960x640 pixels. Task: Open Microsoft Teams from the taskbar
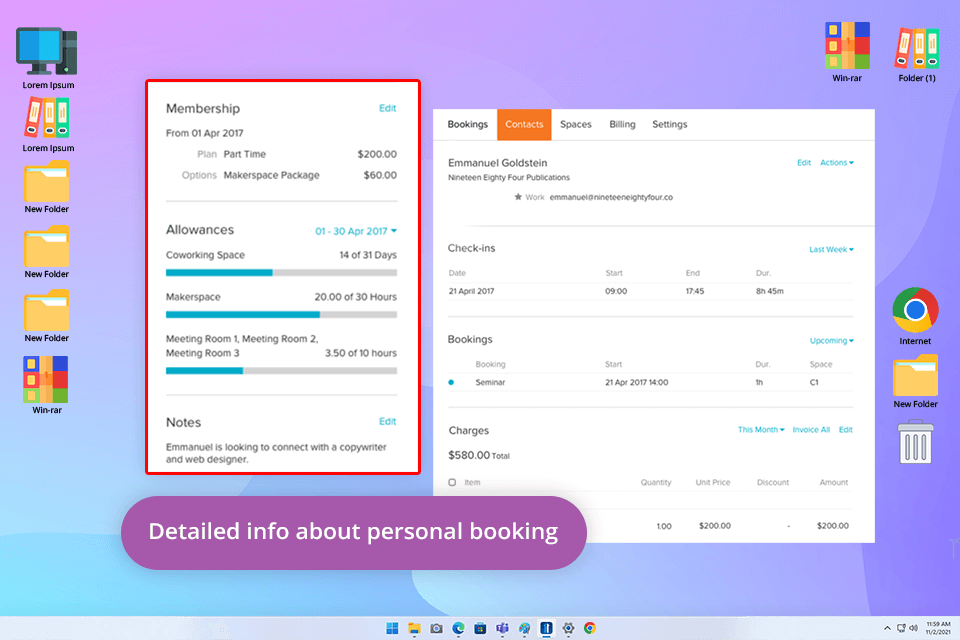click(x=503, y=628)
